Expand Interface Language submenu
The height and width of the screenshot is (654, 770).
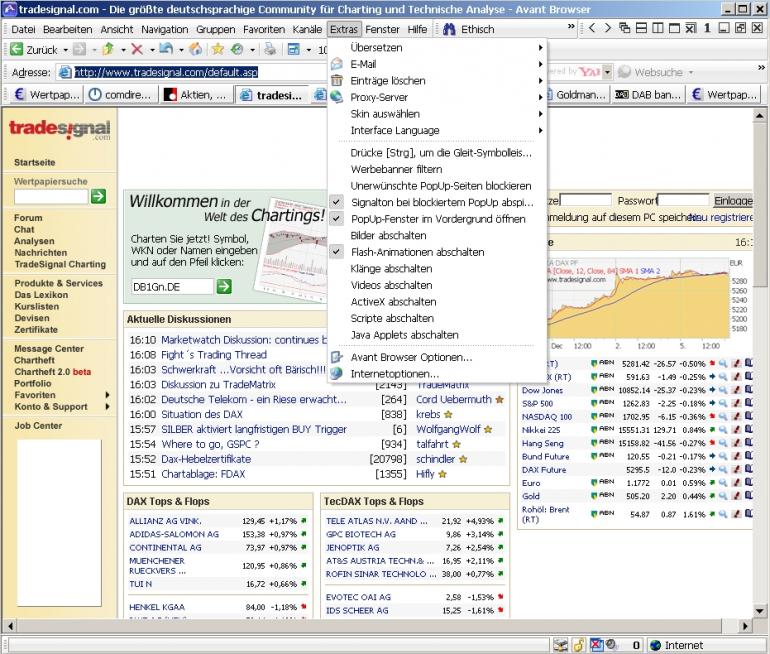438,131
